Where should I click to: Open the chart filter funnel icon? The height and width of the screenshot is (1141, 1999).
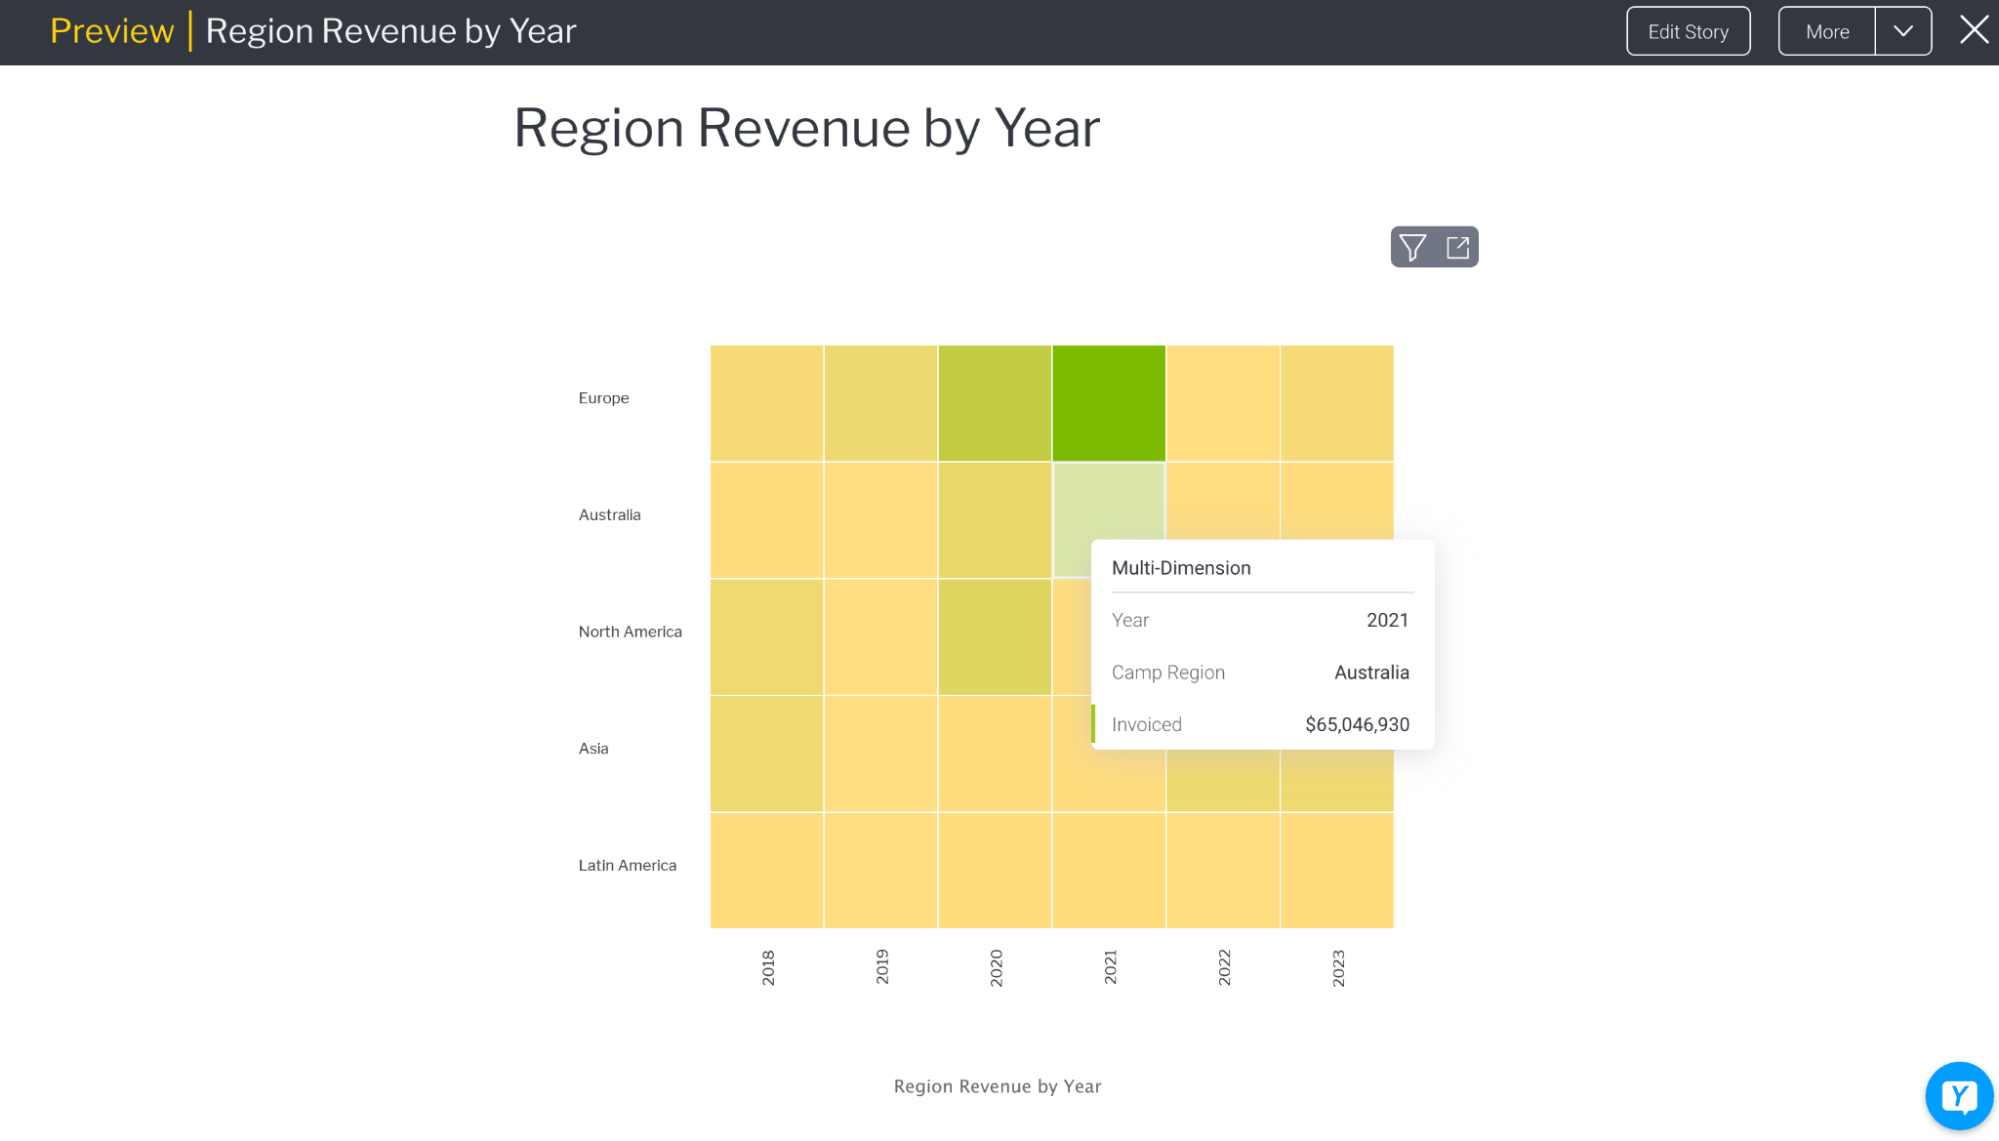pos(1412,247)
